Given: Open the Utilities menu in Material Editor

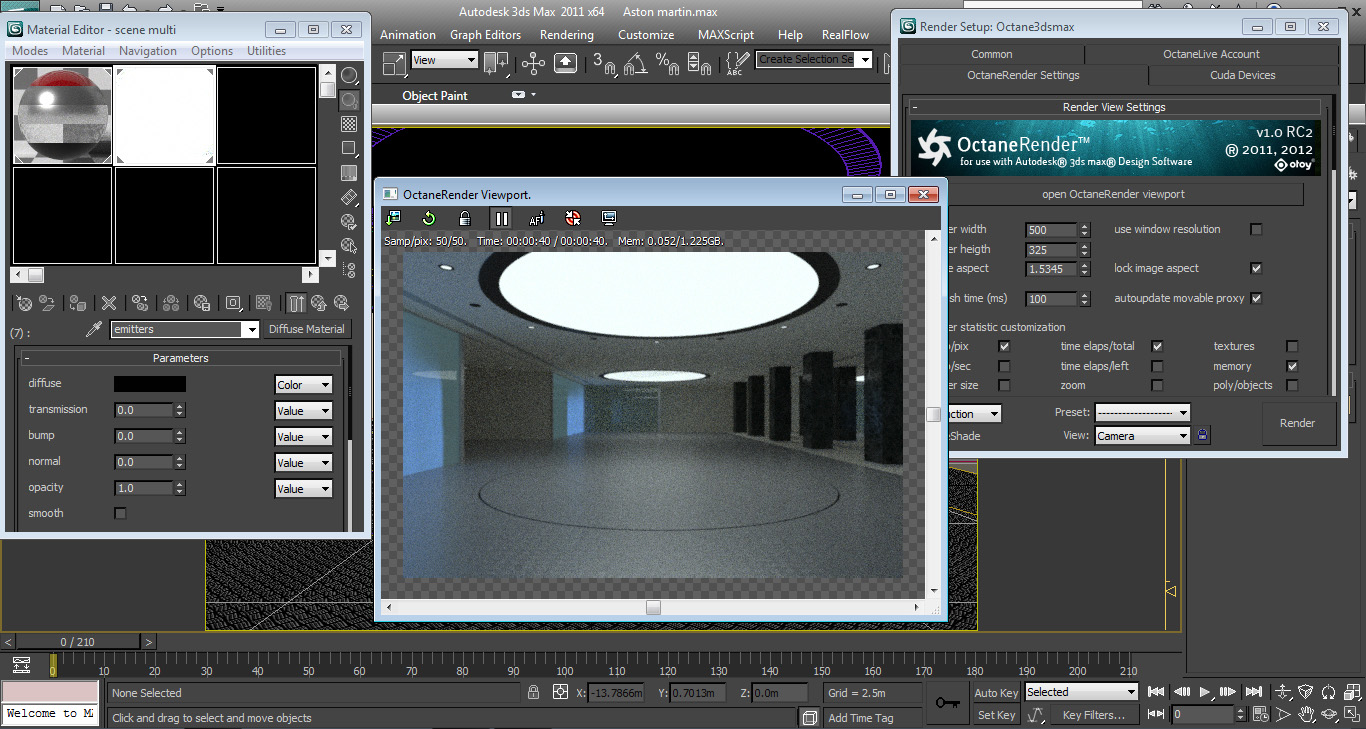Looking at the screenshot, I should [267, 51].
